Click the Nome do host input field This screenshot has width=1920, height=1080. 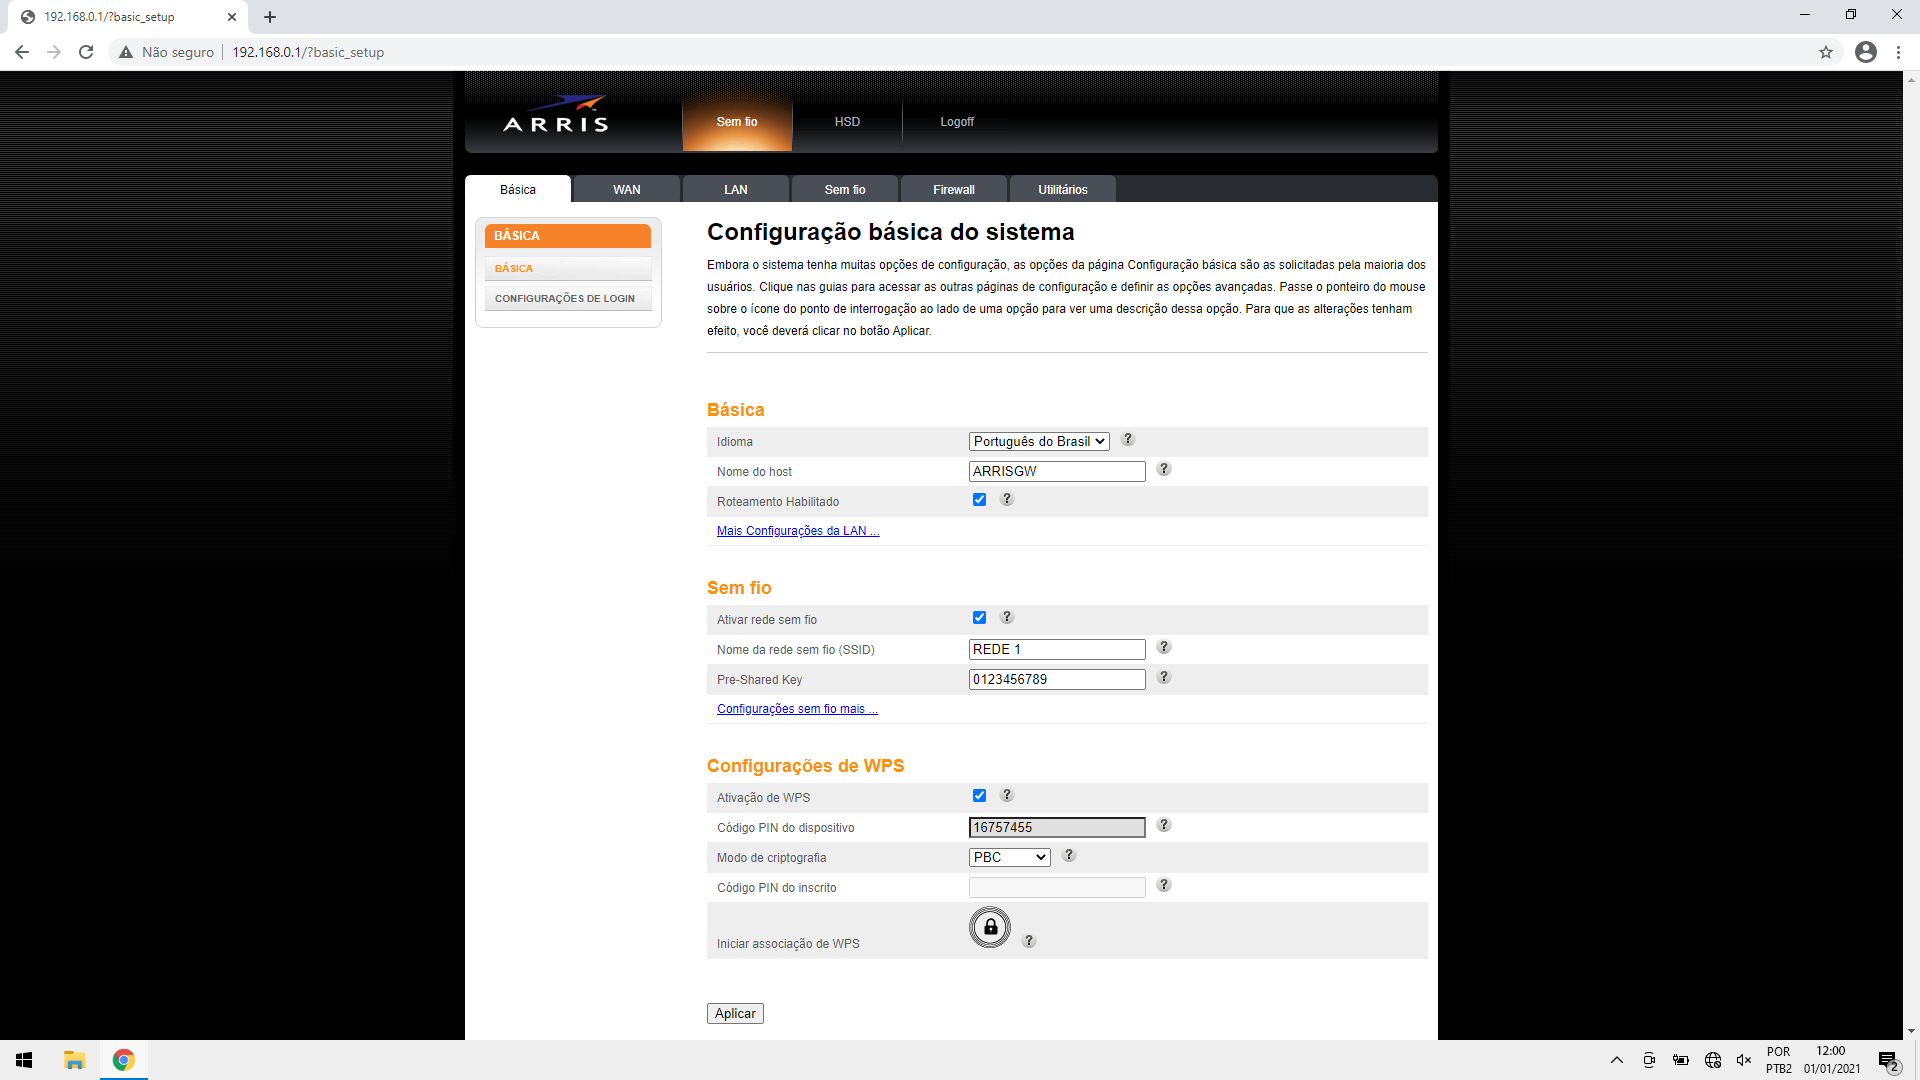tap(1057, 471)
